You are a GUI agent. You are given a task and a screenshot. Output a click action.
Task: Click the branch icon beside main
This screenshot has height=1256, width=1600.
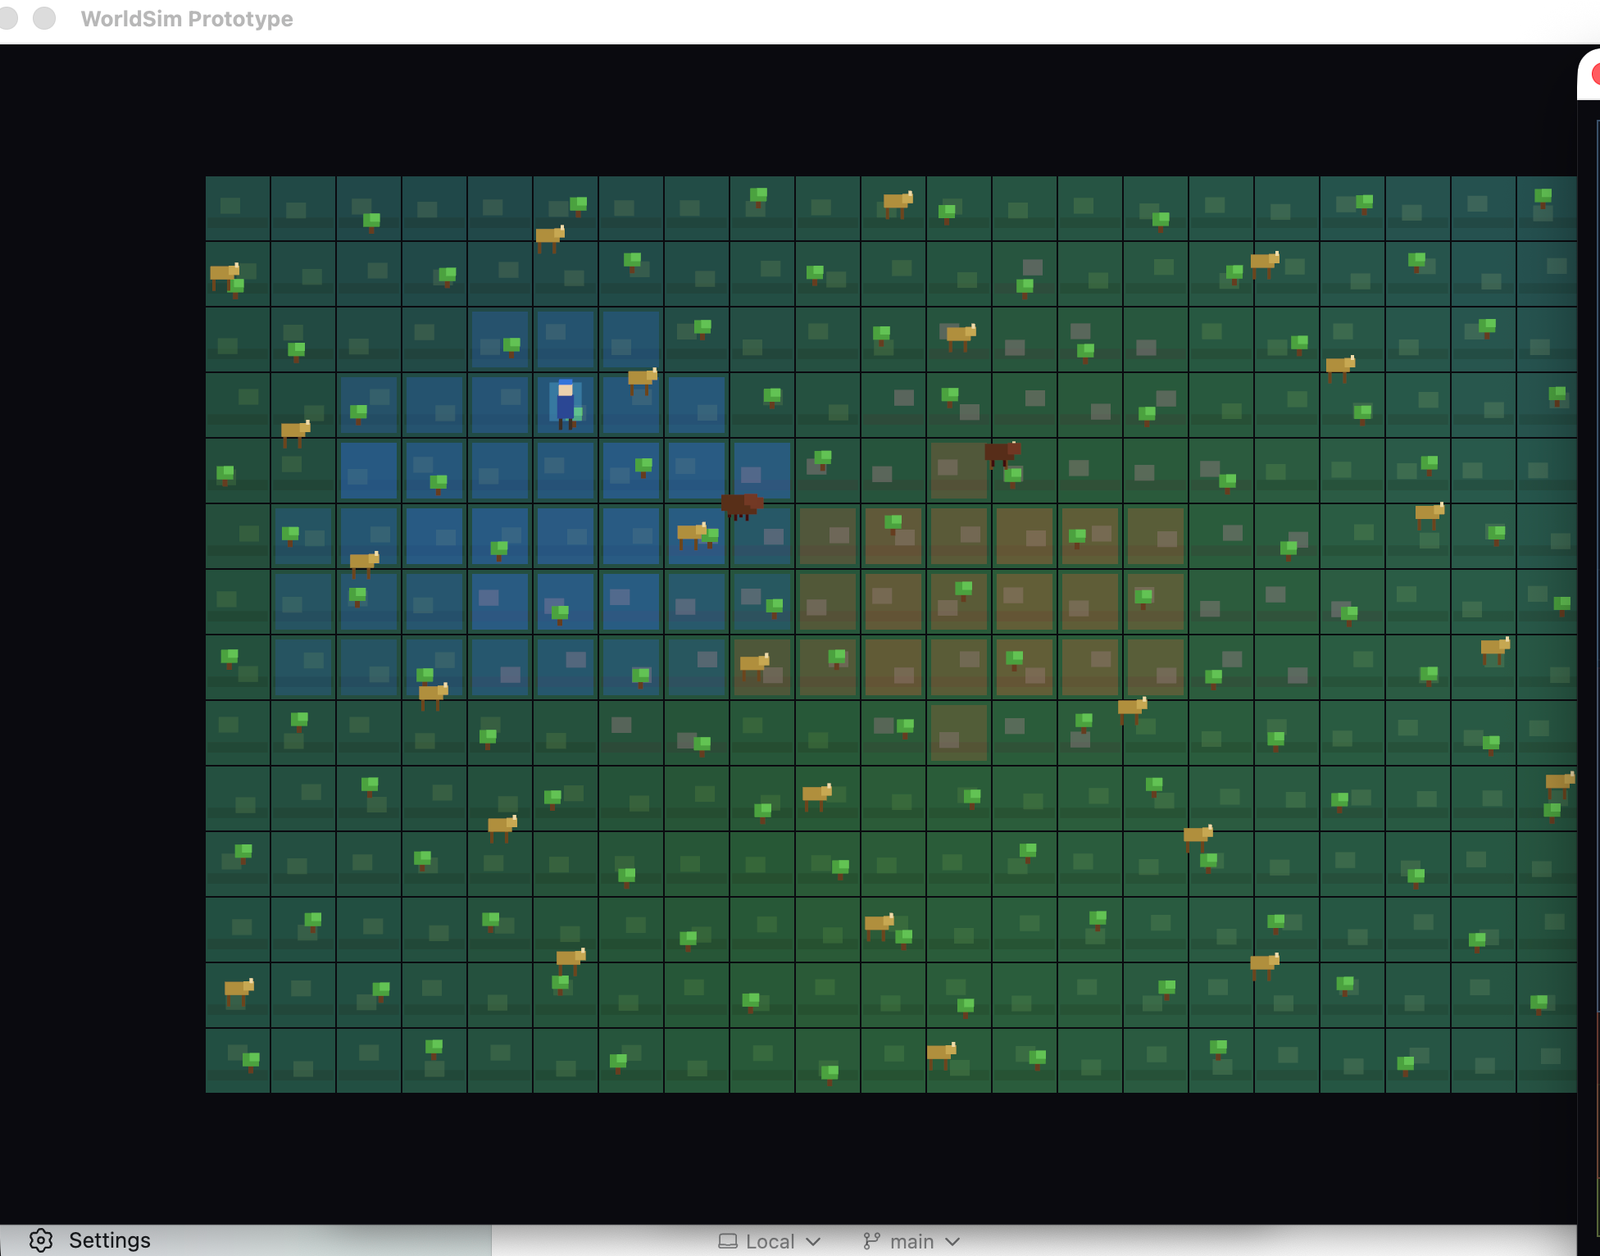869,1240
